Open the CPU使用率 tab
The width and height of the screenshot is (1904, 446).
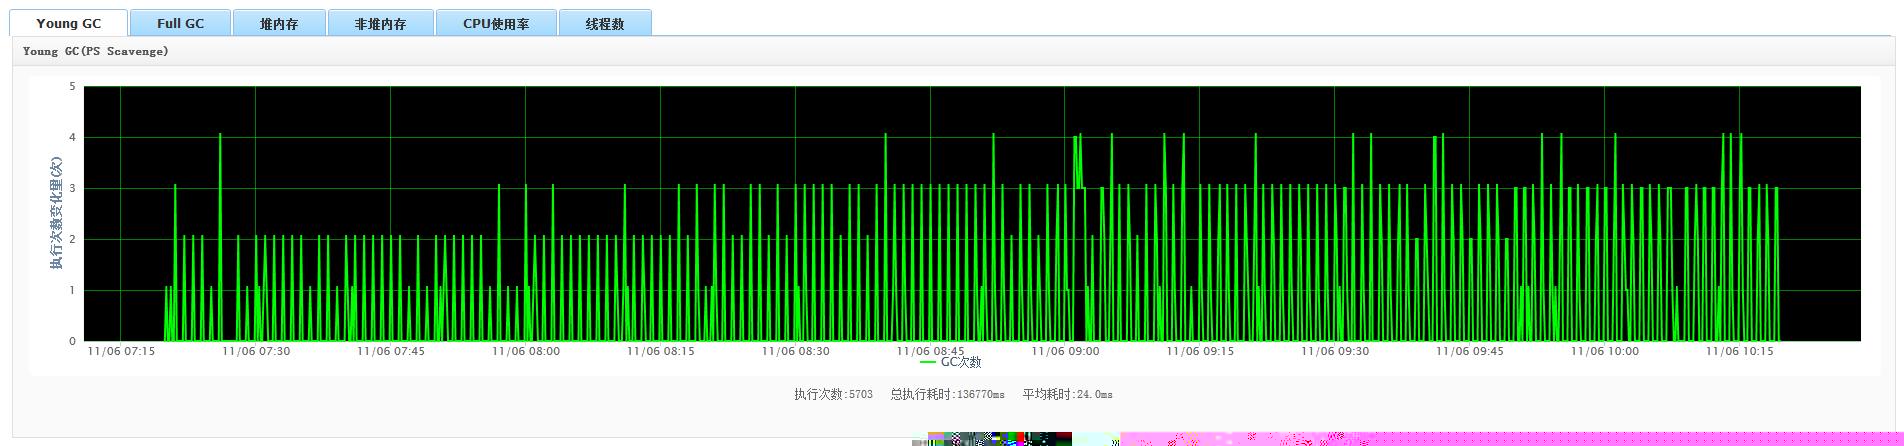click(496, 23)
